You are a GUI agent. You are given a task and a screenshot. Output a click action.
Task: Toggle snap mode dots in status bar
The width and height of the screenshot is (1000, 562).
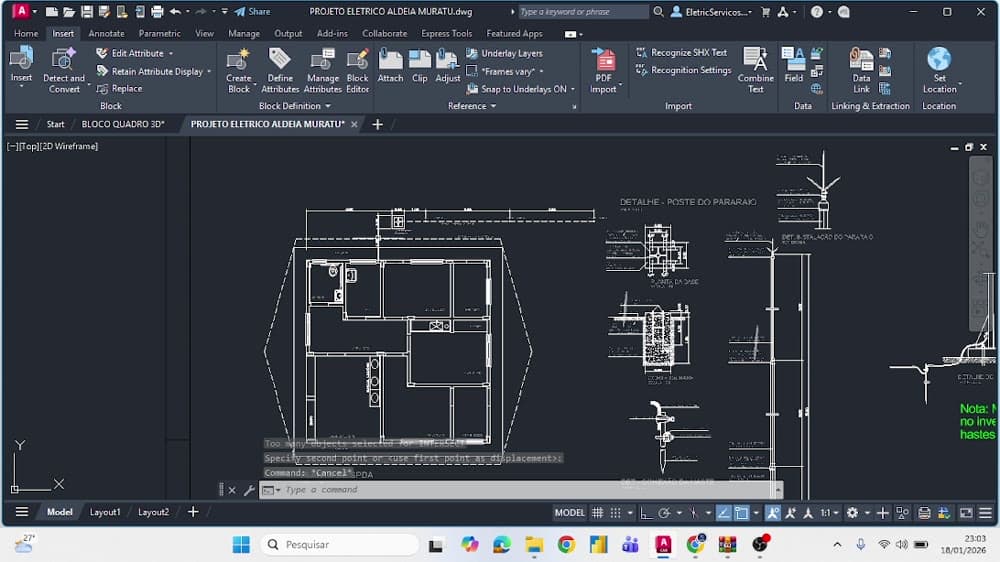coord(615,512)
